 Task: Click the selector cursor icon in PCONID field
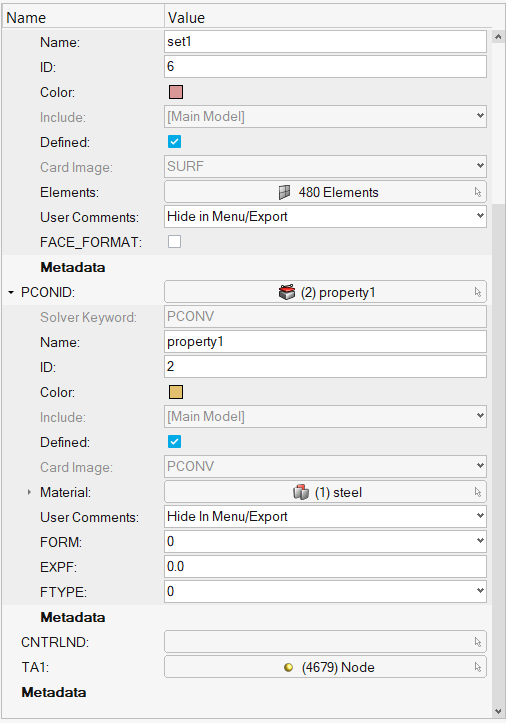pos(478,292)
